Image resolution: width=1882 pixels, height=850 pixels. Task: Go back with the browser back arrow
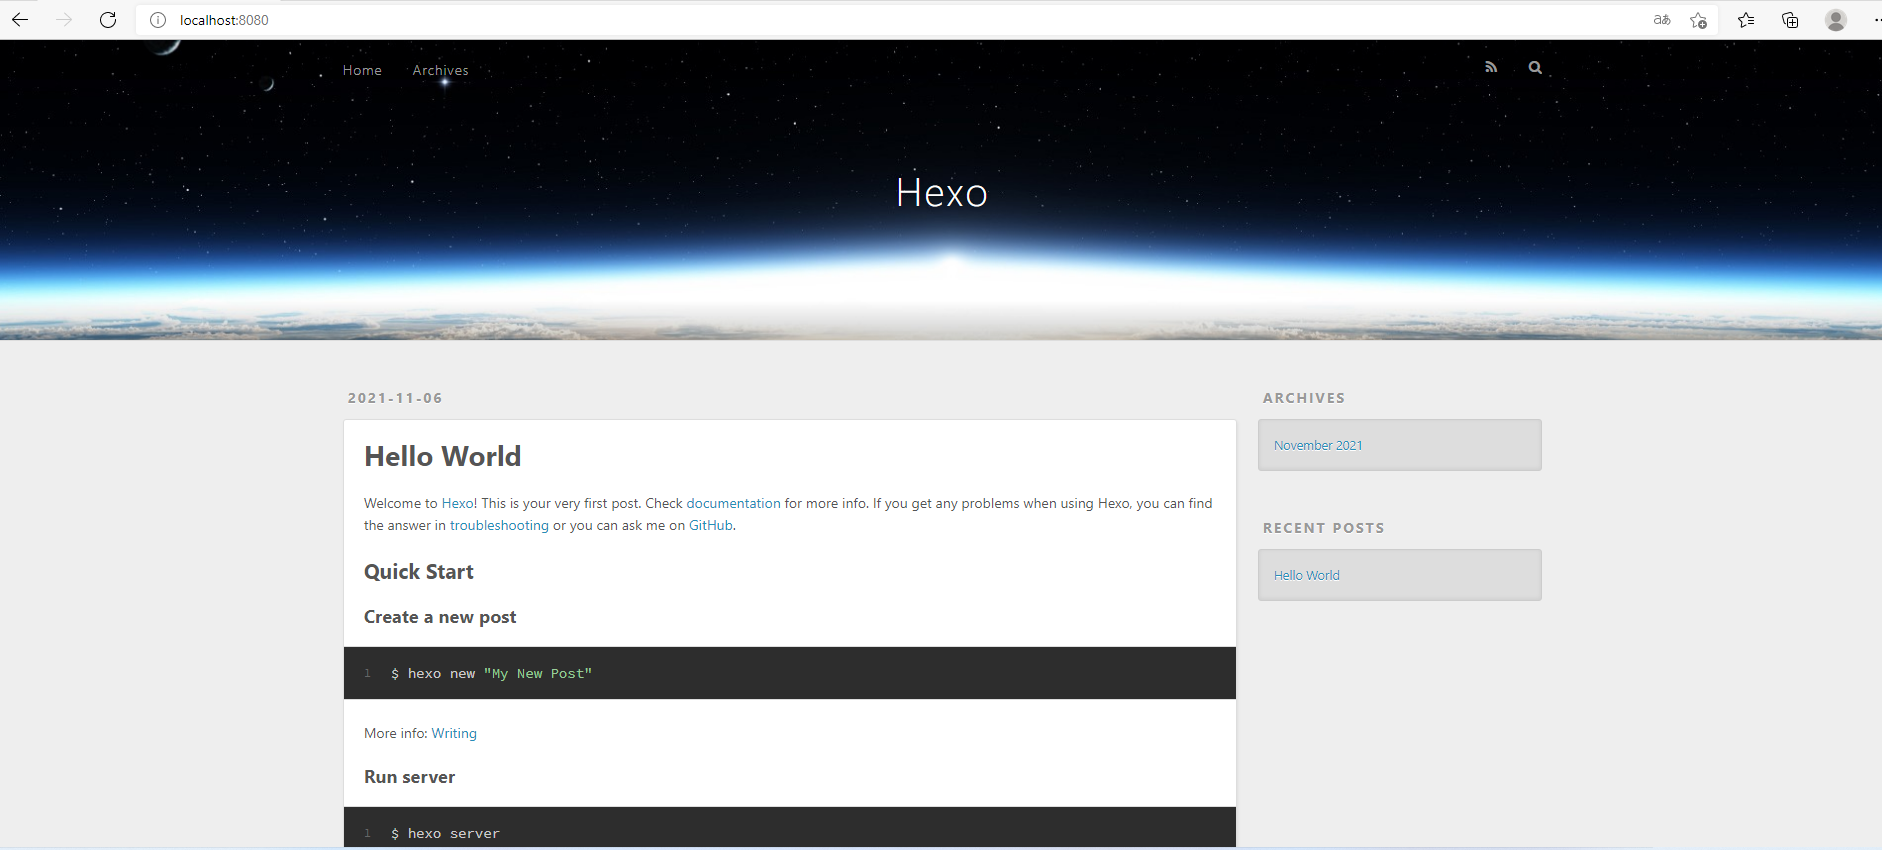(20, 20)
